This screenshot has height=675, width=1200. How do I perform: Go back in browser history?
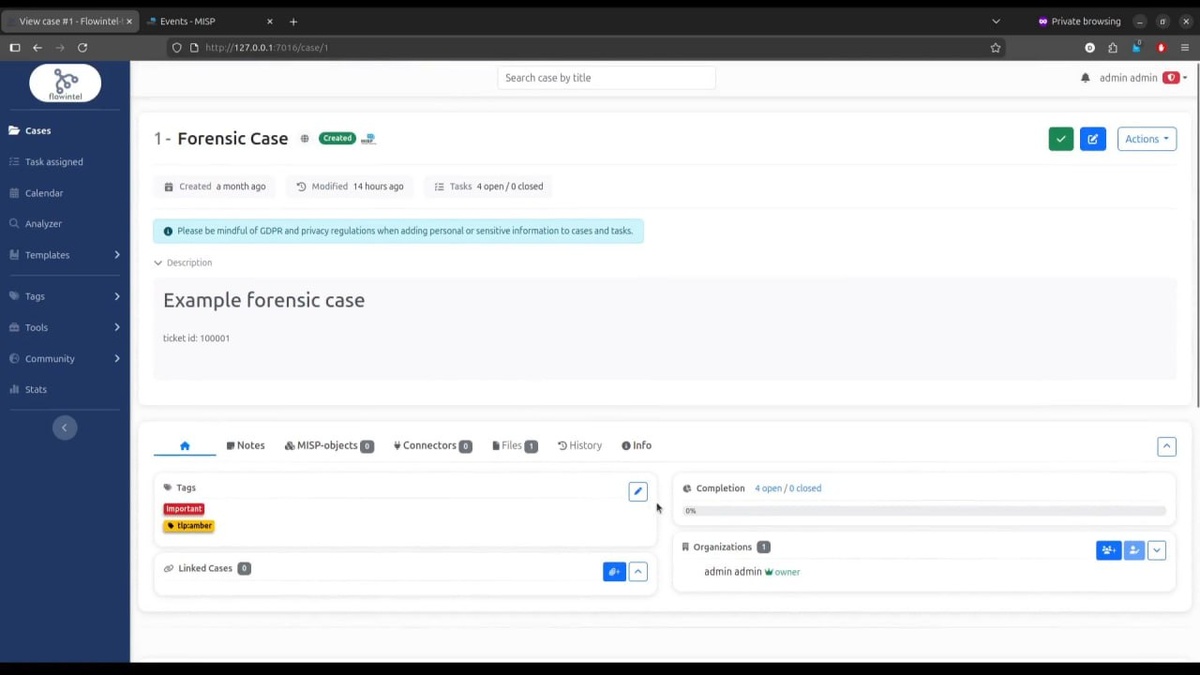[37, 47]
